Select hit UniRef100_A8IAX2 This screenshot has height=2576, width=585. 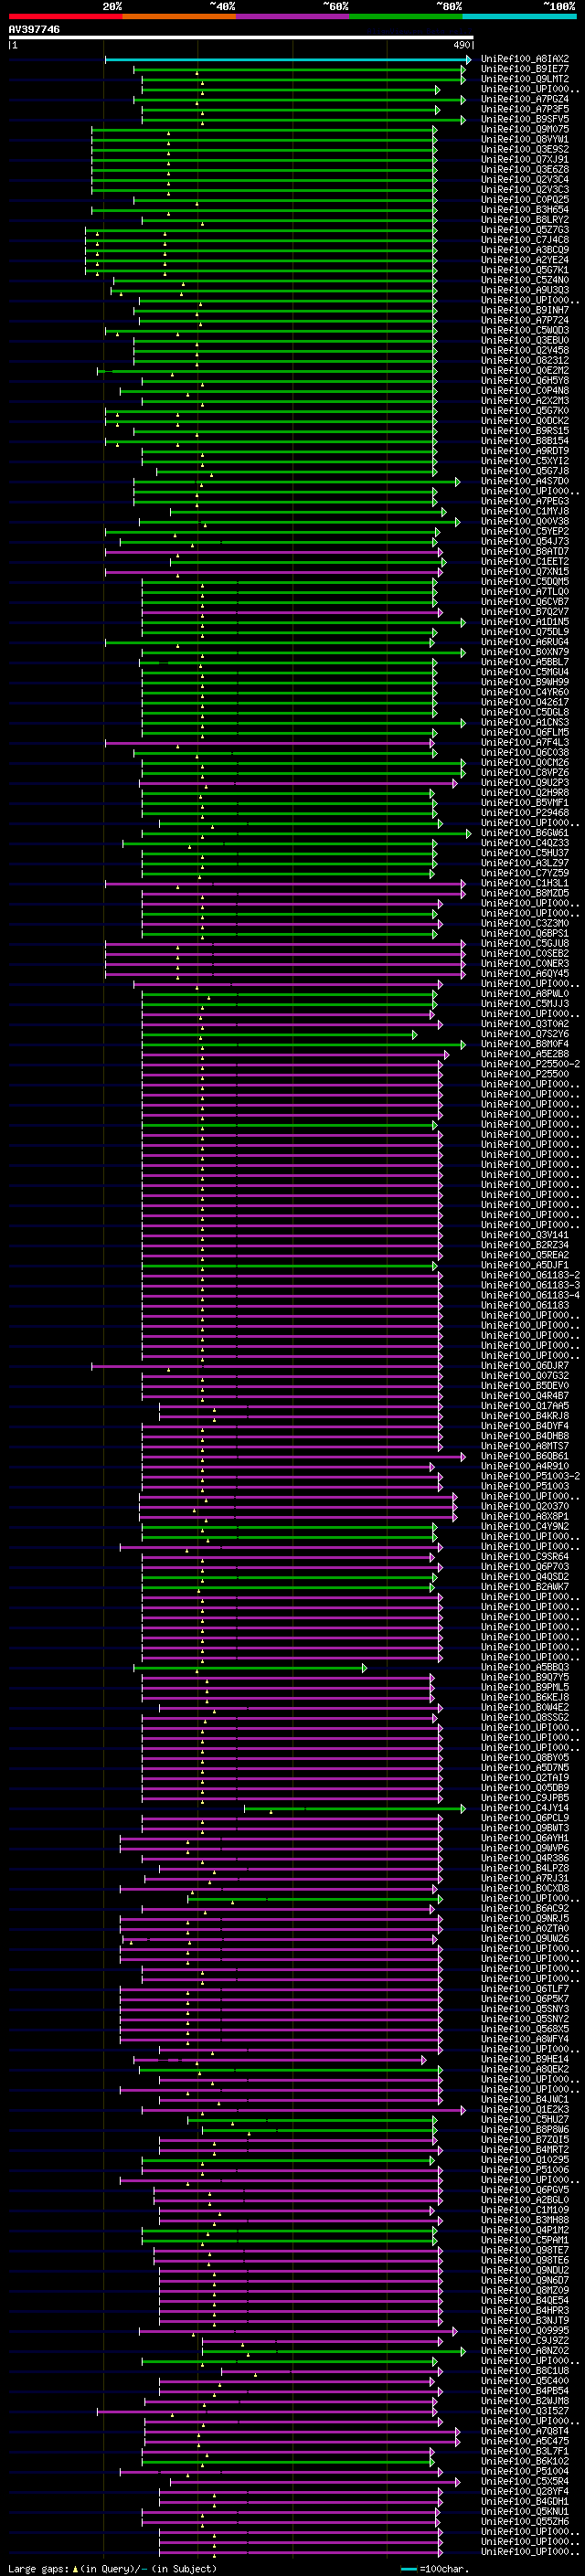pos(525,59)
